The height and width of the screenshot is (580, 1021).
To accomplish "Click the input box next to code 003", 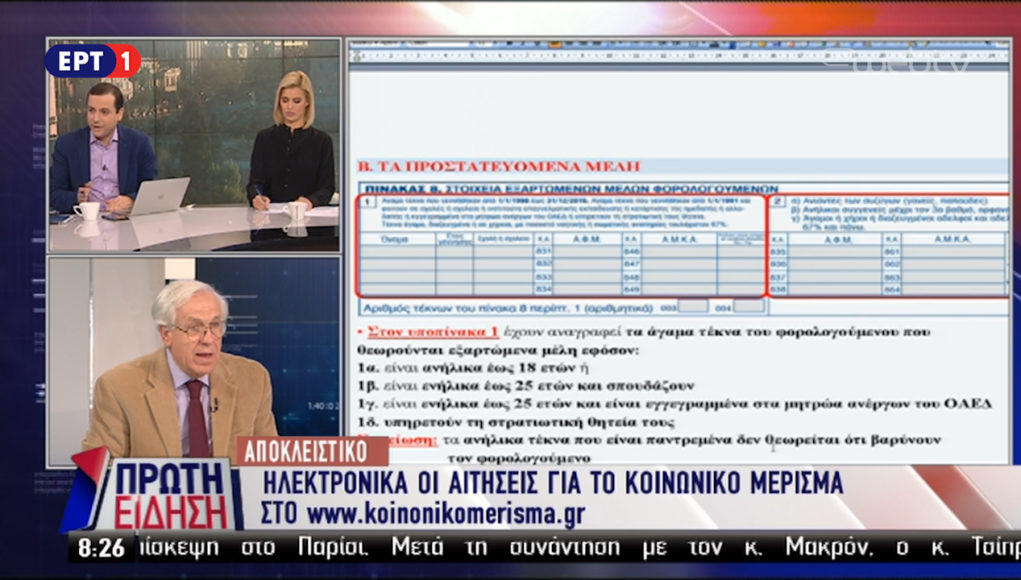I will tap(693, 306).
